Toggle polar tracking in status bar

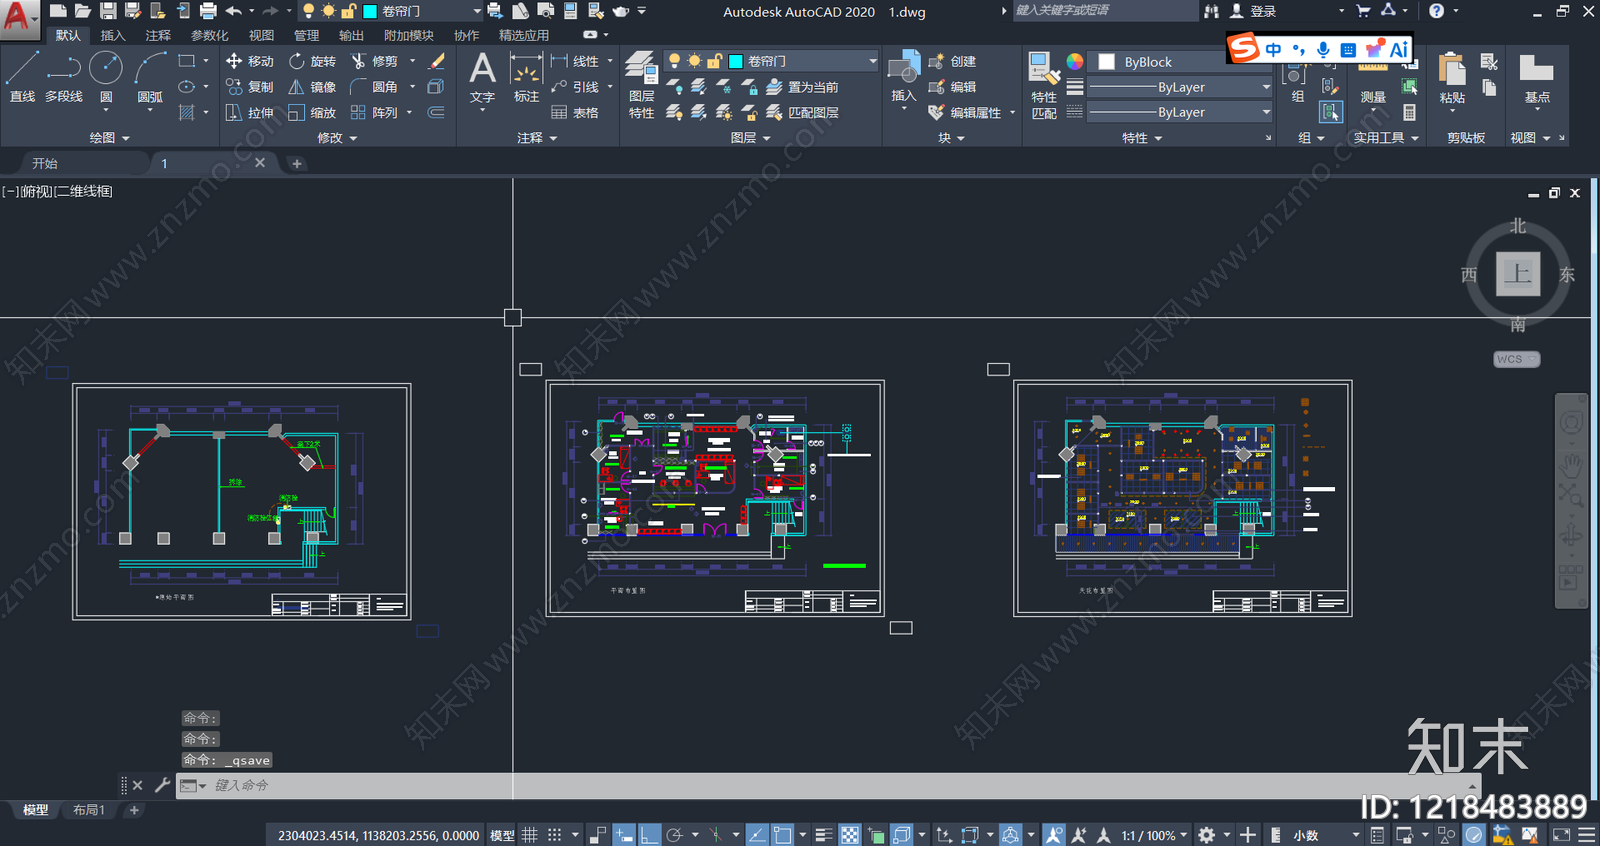[x=675, y=835]
